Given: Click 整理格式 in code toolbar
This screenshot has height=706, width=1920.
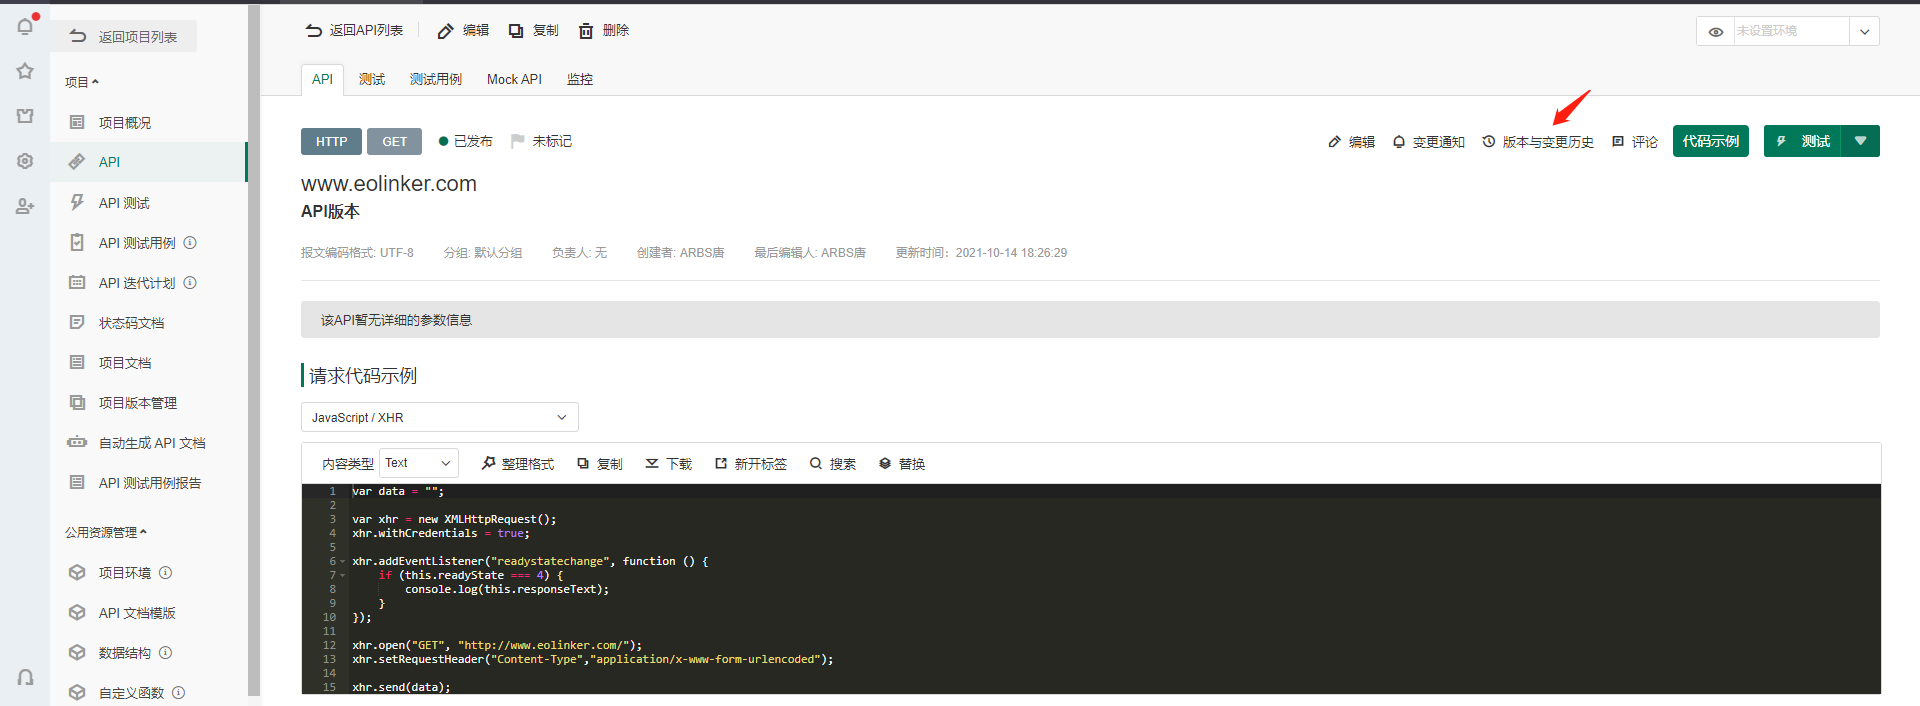Looking at the screenshot, I should [517, 464].
